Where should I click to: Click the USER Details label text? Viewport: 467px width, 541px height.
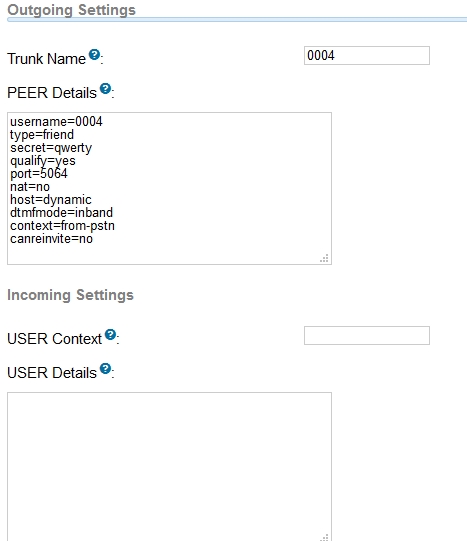pos(52,373)
